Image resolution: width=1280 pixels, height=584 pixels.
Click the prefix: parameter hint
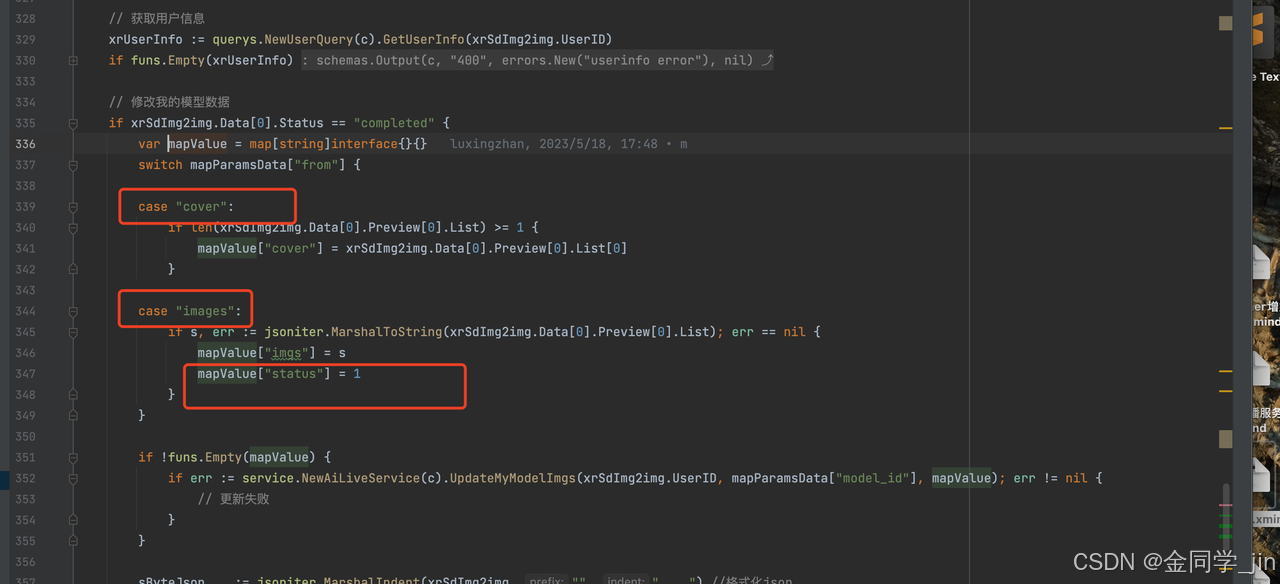546,581
